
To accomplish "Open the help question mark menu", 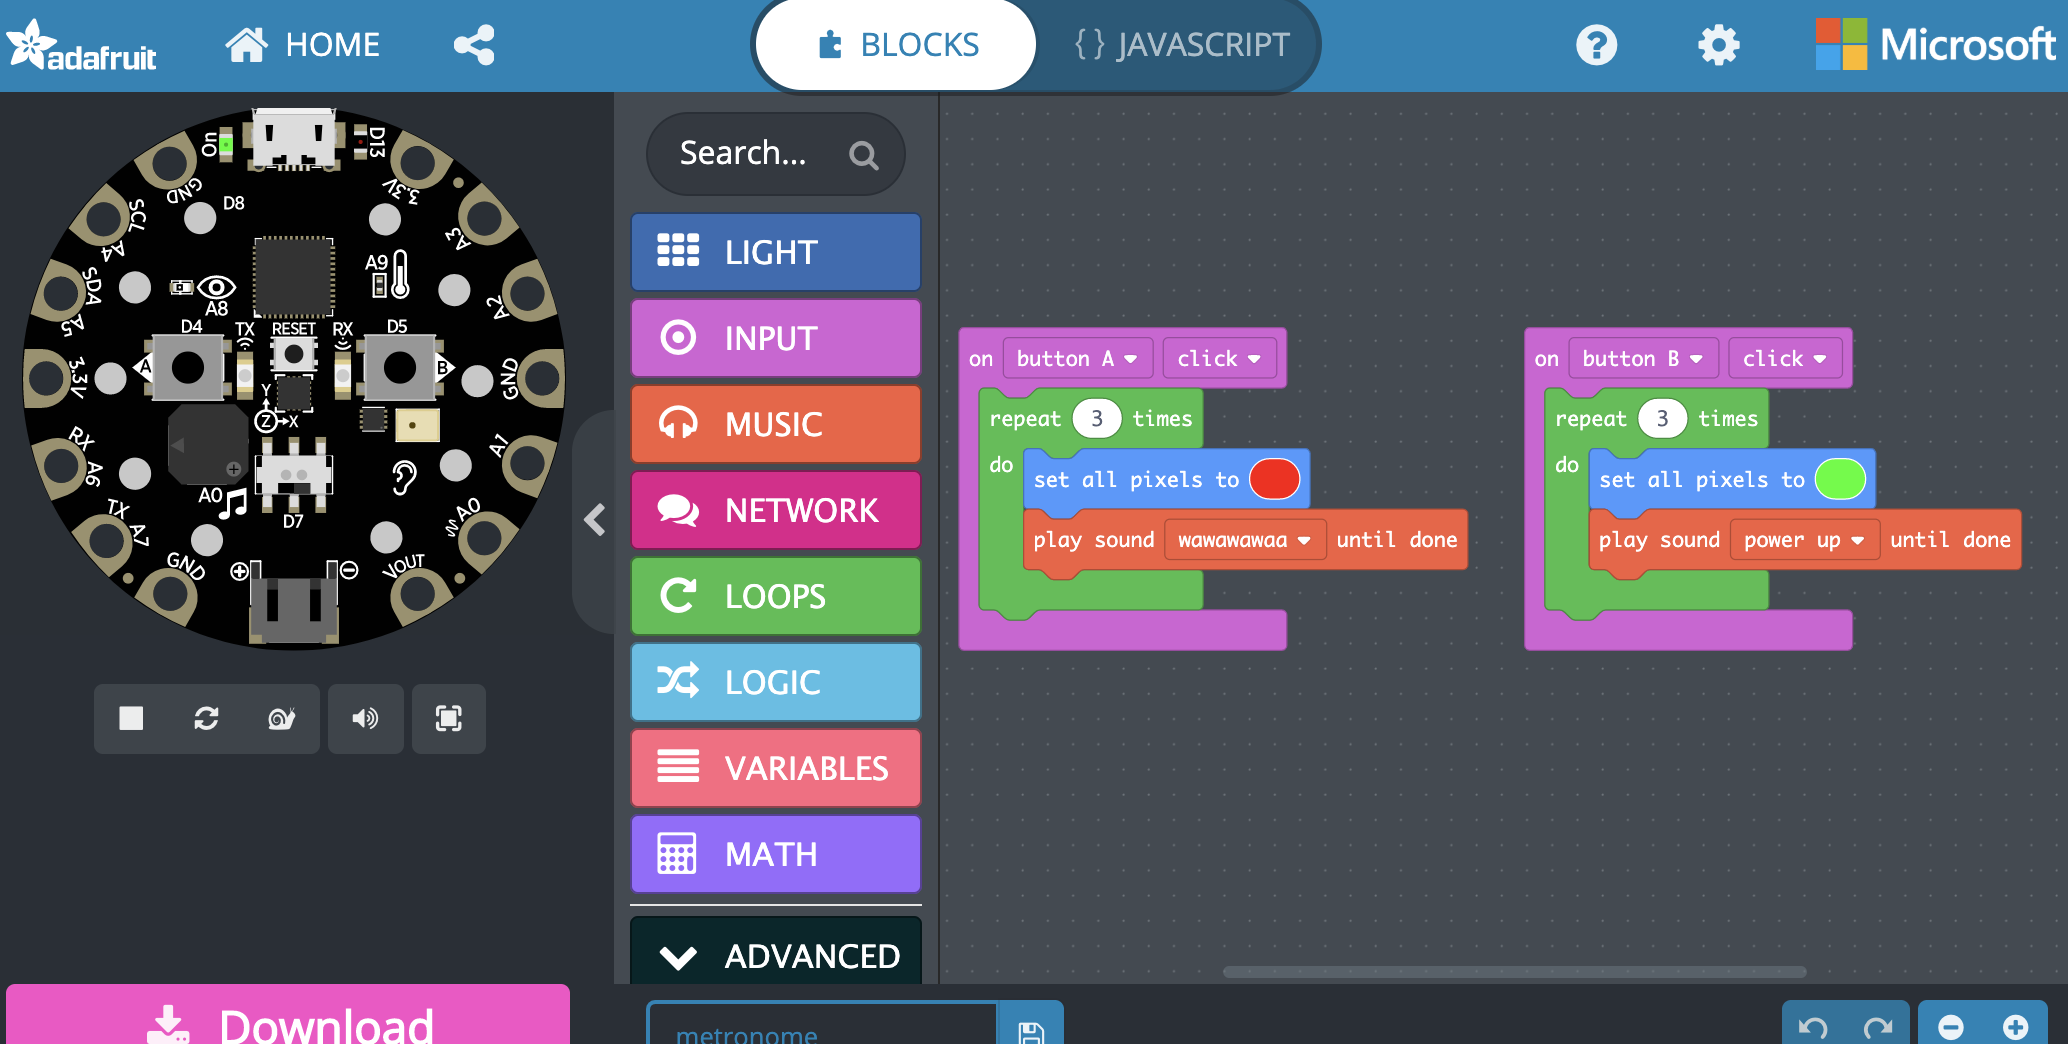I will coord(1596,45).
